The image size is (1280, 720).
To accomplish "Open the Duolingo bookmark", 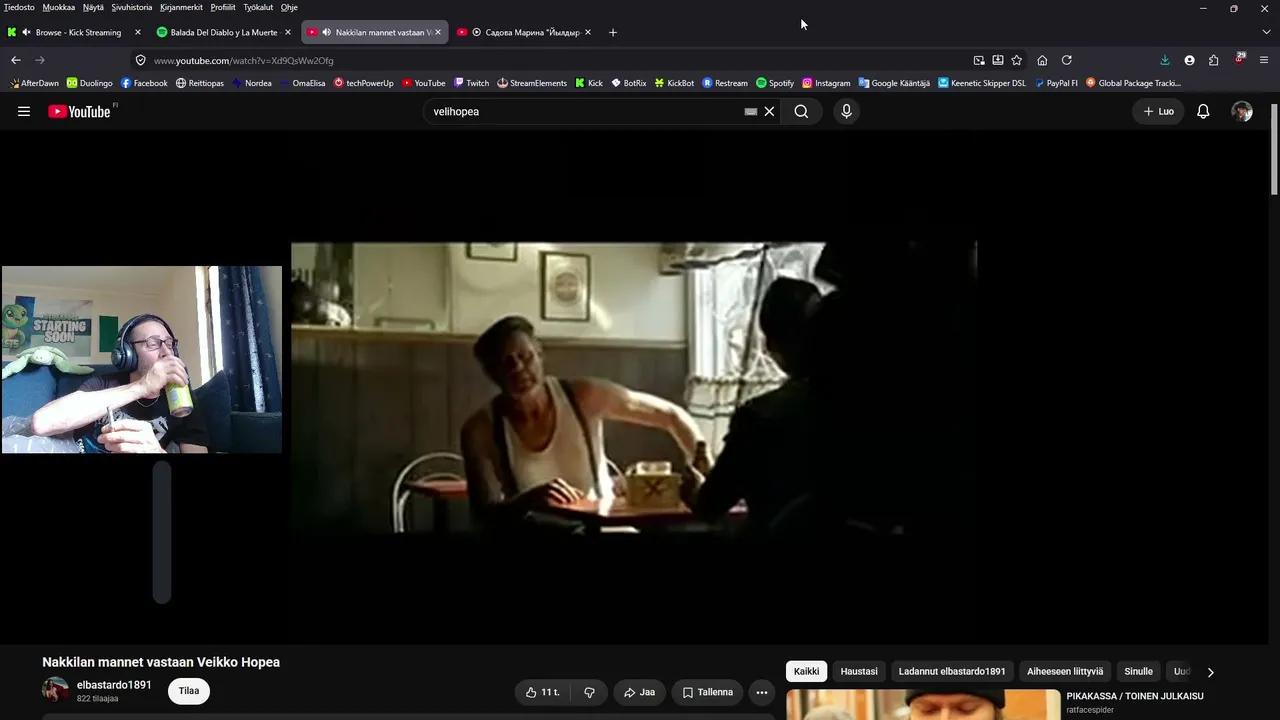I will (90, 83).
